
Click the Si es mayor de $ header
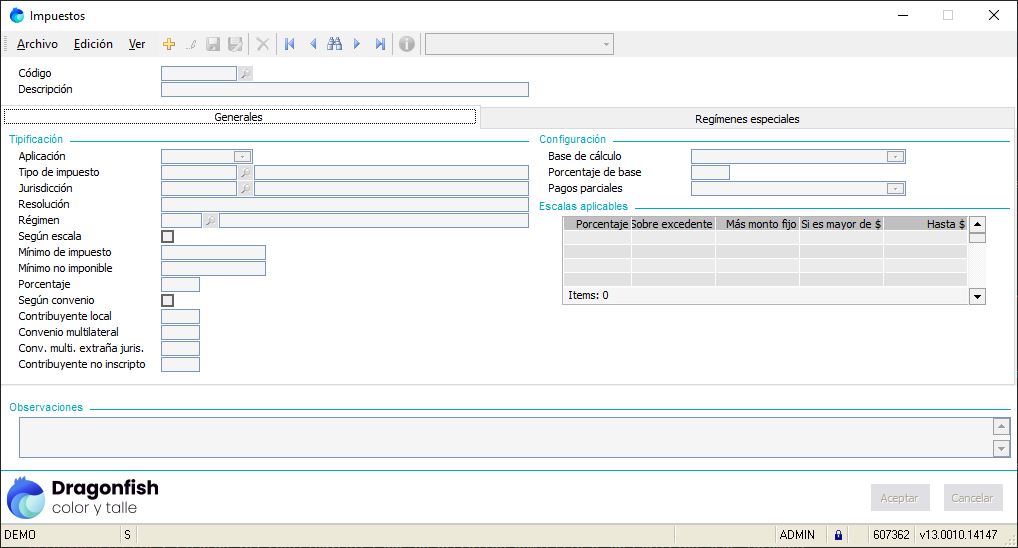[x=841, y=224]
